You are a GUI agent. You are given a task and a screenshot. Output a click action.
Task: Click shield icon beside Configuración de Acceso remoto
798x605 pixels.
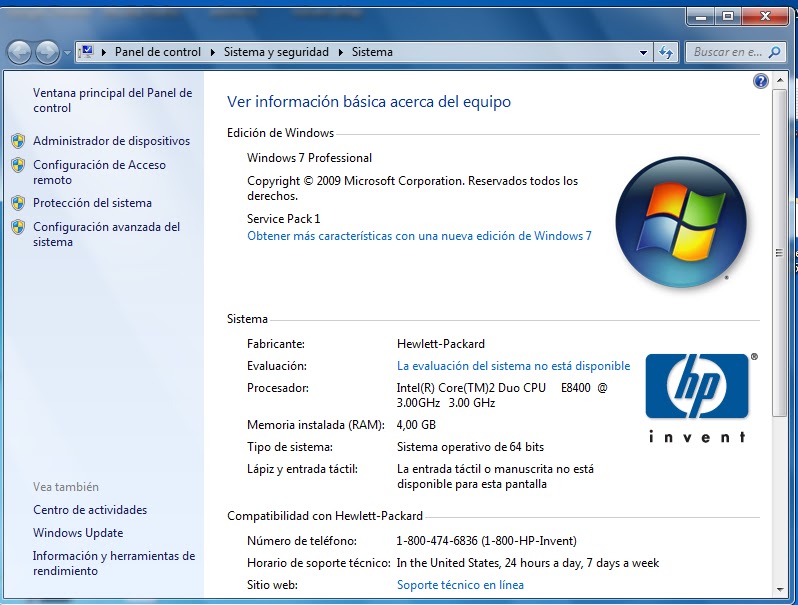click(x=18, y=165)
